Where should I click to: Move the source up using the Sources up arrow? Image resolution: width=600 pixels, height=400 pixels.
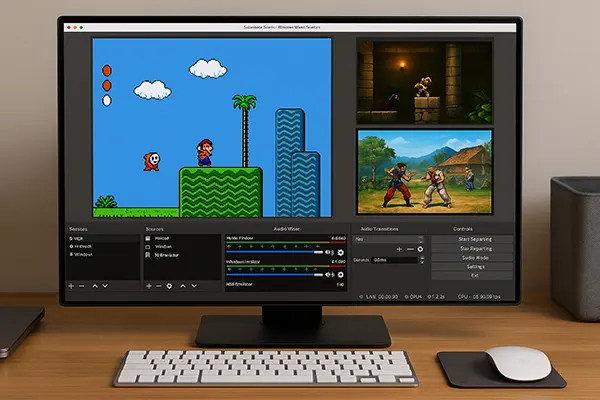coord(183,286)
